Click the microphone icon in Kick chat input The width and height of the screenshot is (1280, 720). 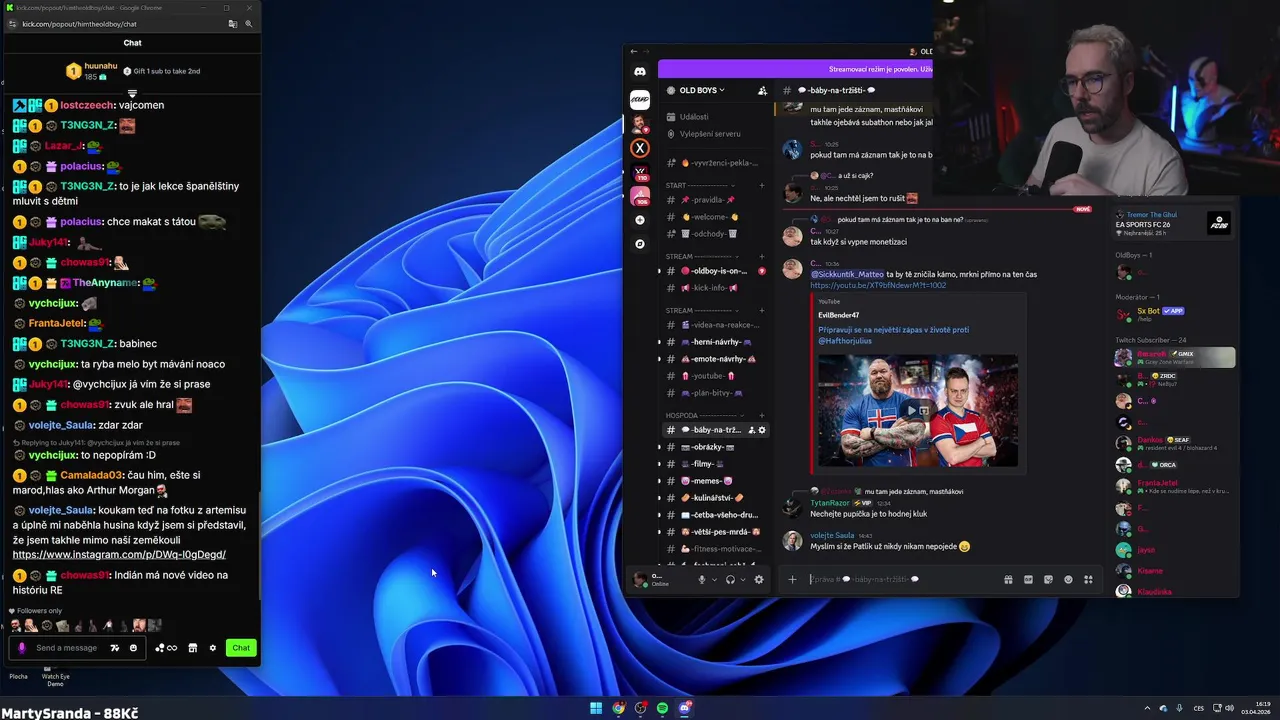[22, 648]
